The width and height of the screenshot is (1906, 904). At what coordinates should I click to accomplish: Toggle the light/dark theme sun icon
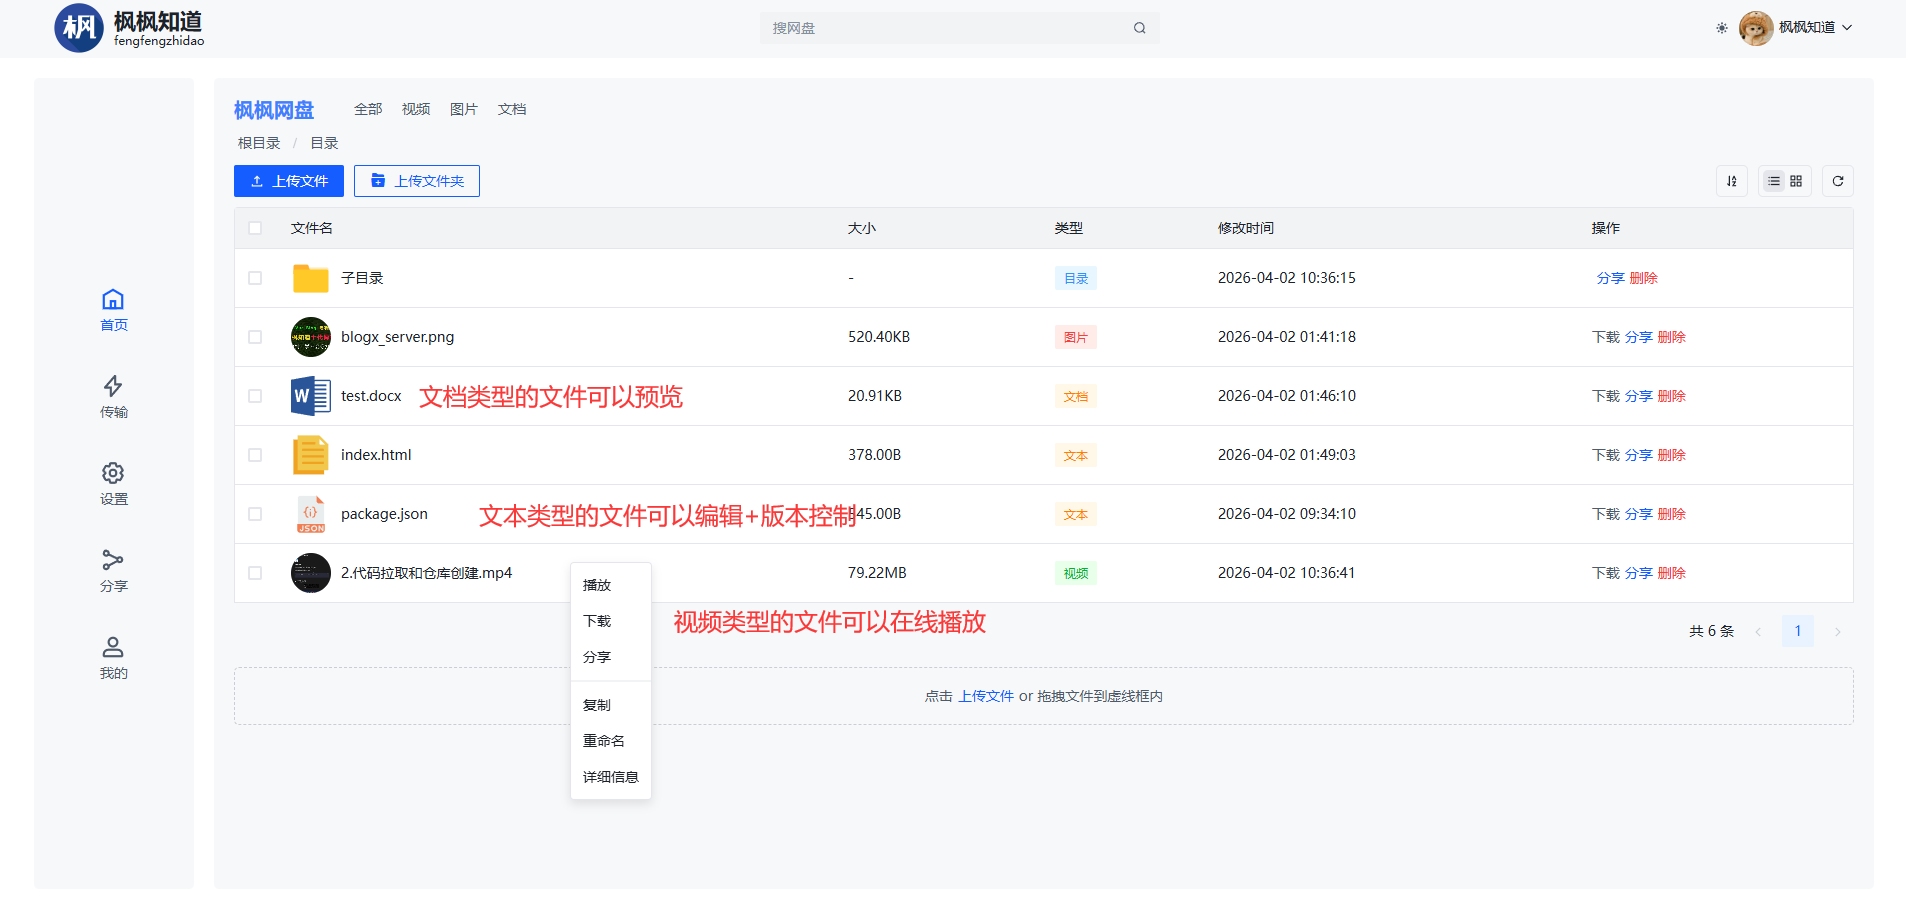click(x=1722, y=28)
